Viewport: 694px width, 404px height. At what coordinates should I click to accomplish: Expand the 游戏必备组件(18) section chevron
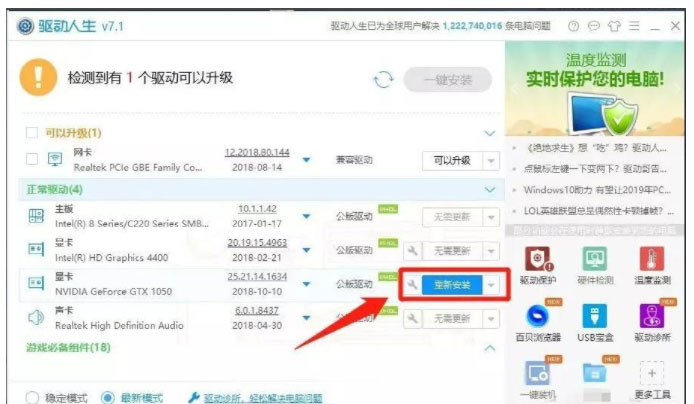(x=490, y=348)
